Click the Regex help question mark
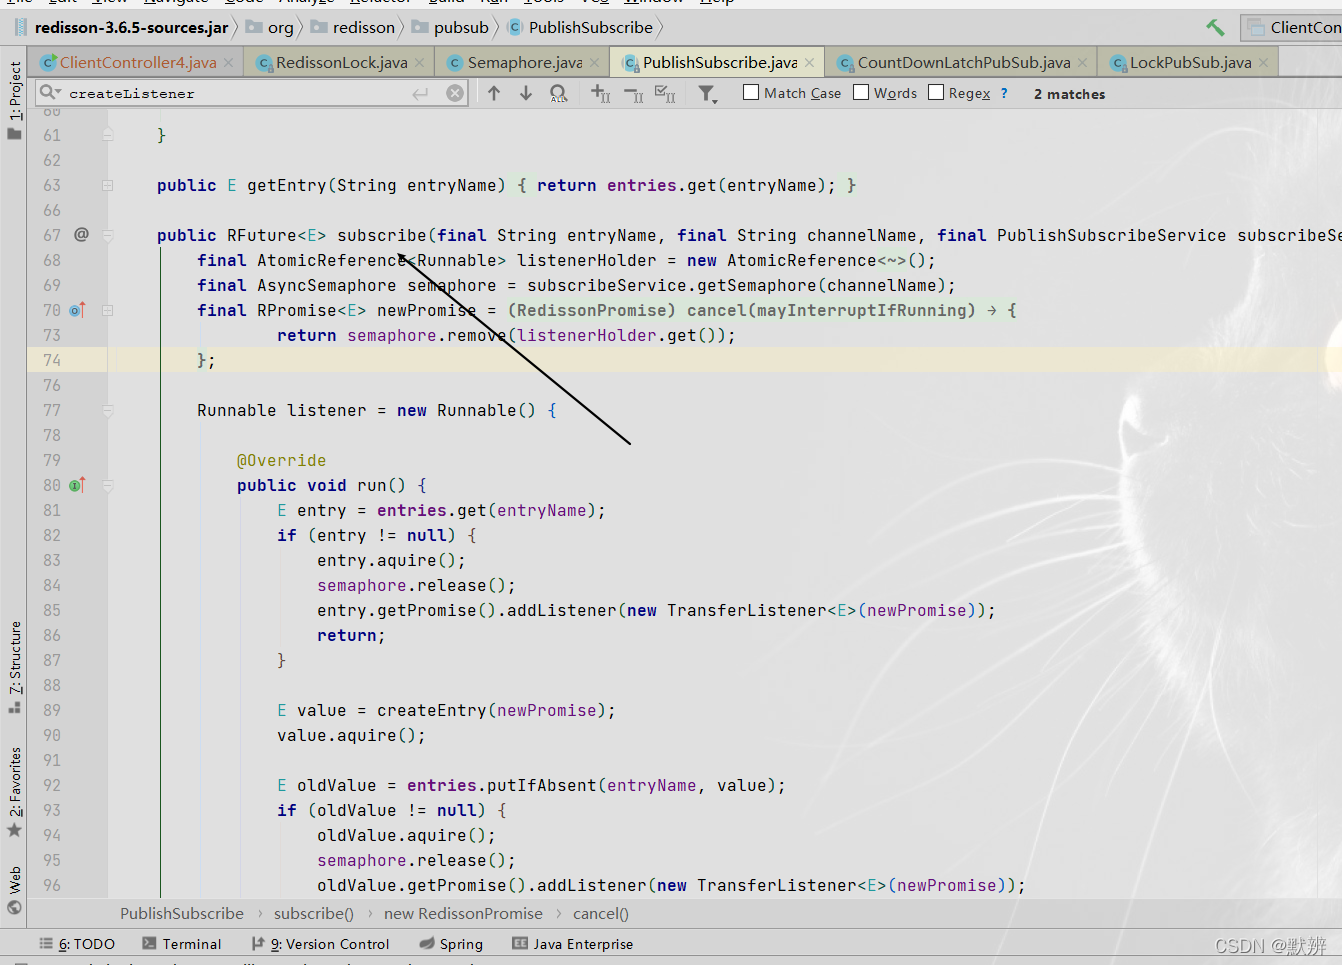Viewport: 1342px width, 965px height. (x=1004, y=93)
